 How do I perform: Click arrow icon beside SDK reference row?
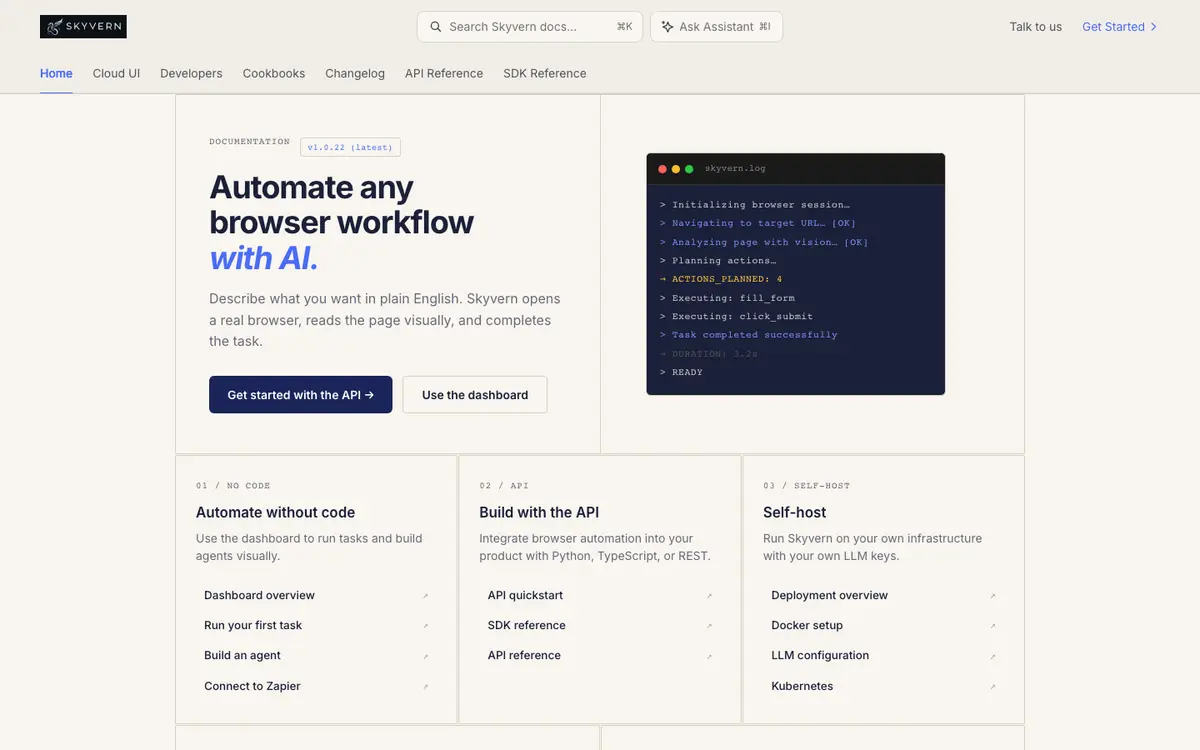point(709,626)
